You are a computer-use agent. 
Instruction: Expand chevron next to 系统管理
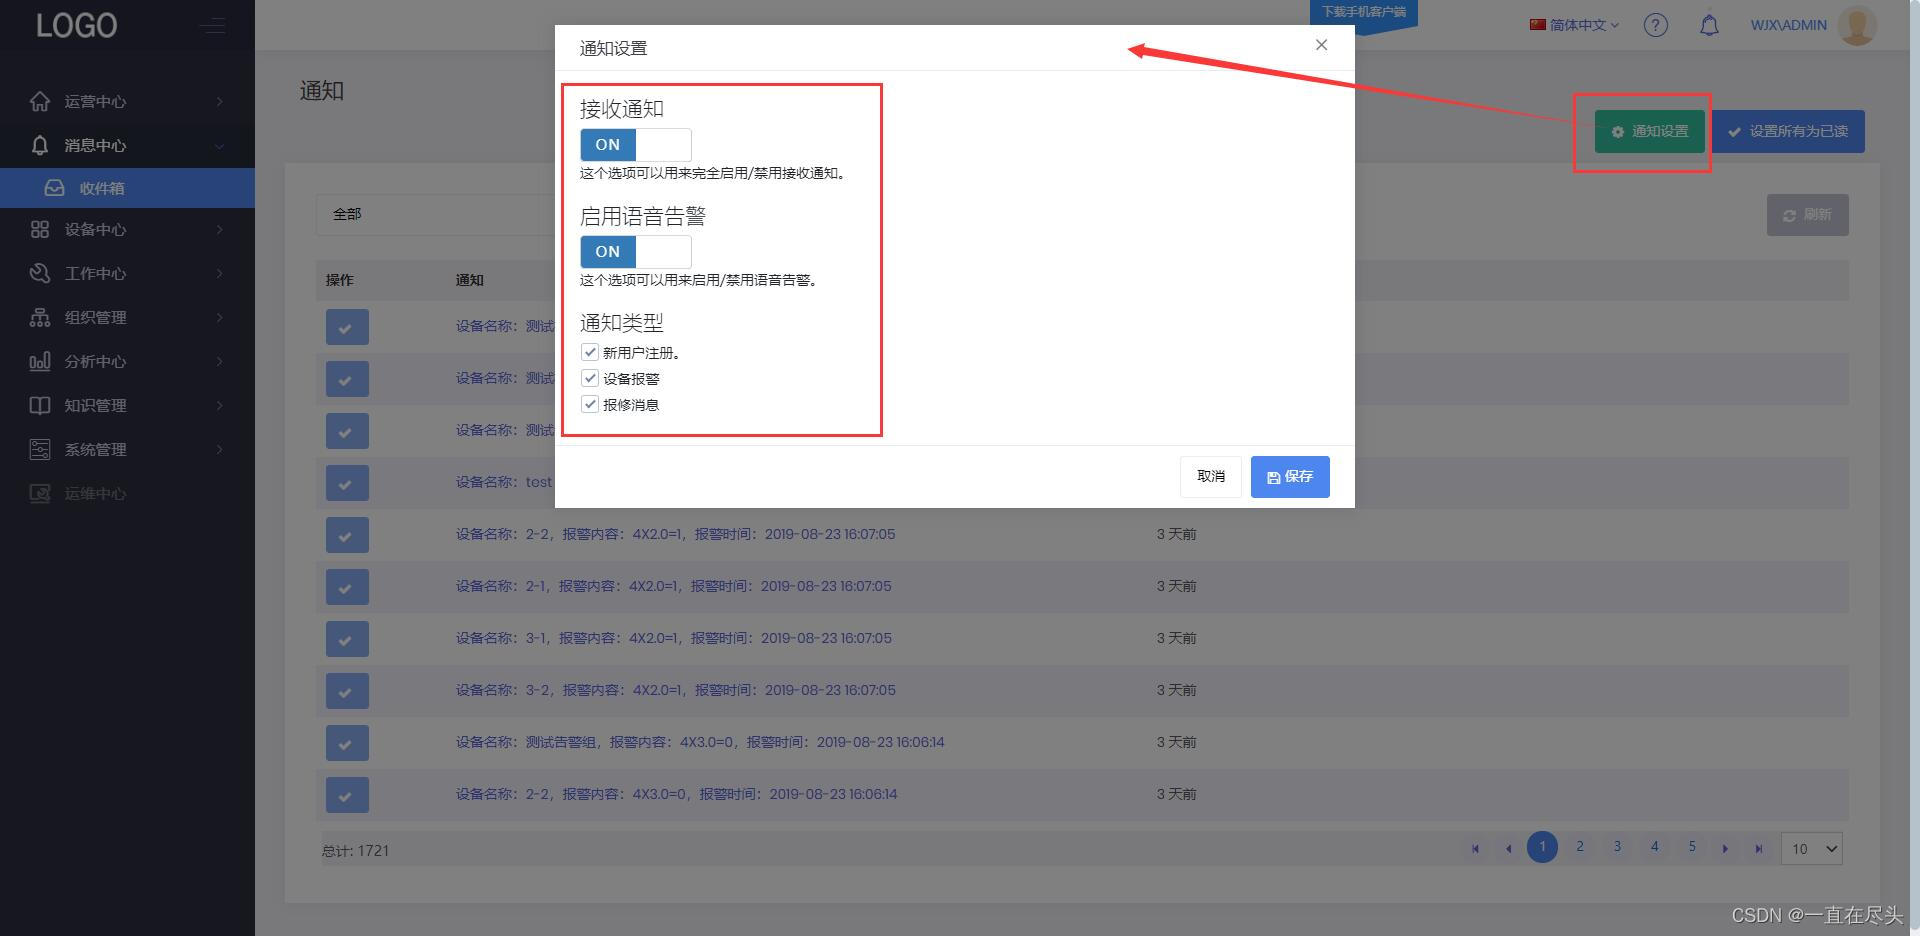(x=220, y=449)
